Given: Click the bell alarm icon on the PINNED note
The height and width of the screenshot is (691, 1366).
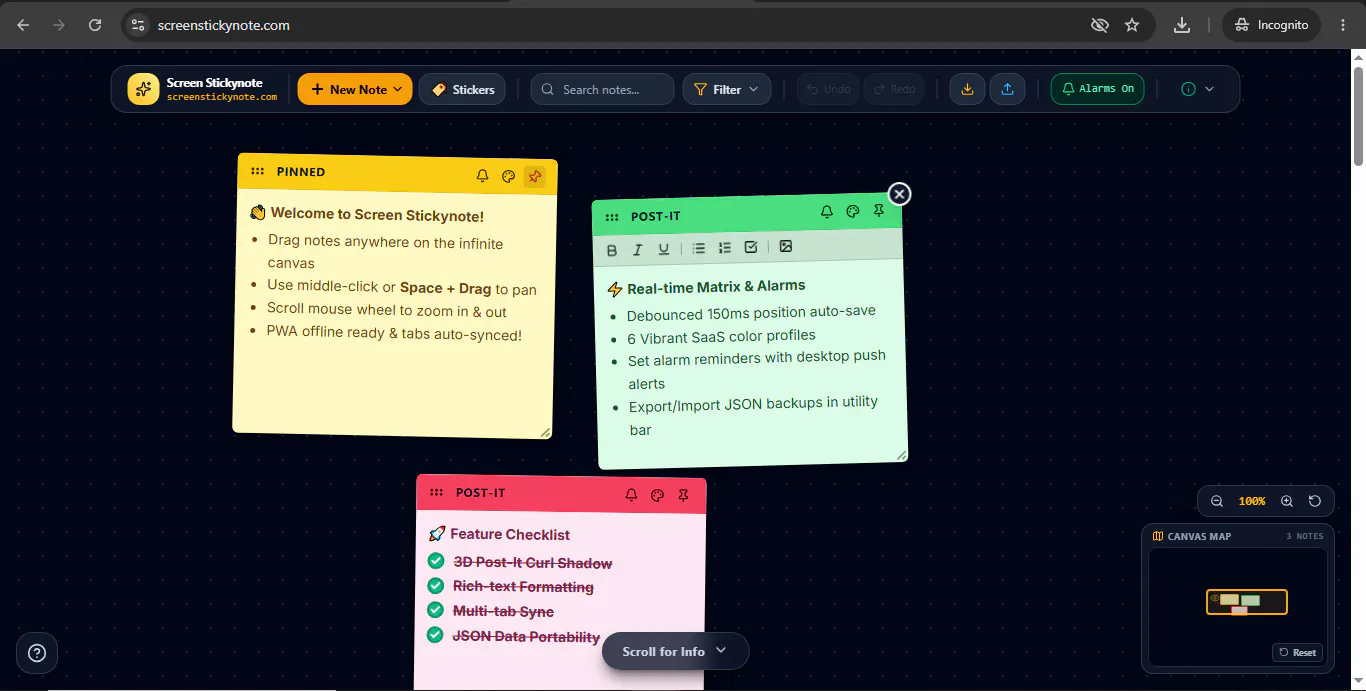Looking at the screenshot, I should point(482,176).
